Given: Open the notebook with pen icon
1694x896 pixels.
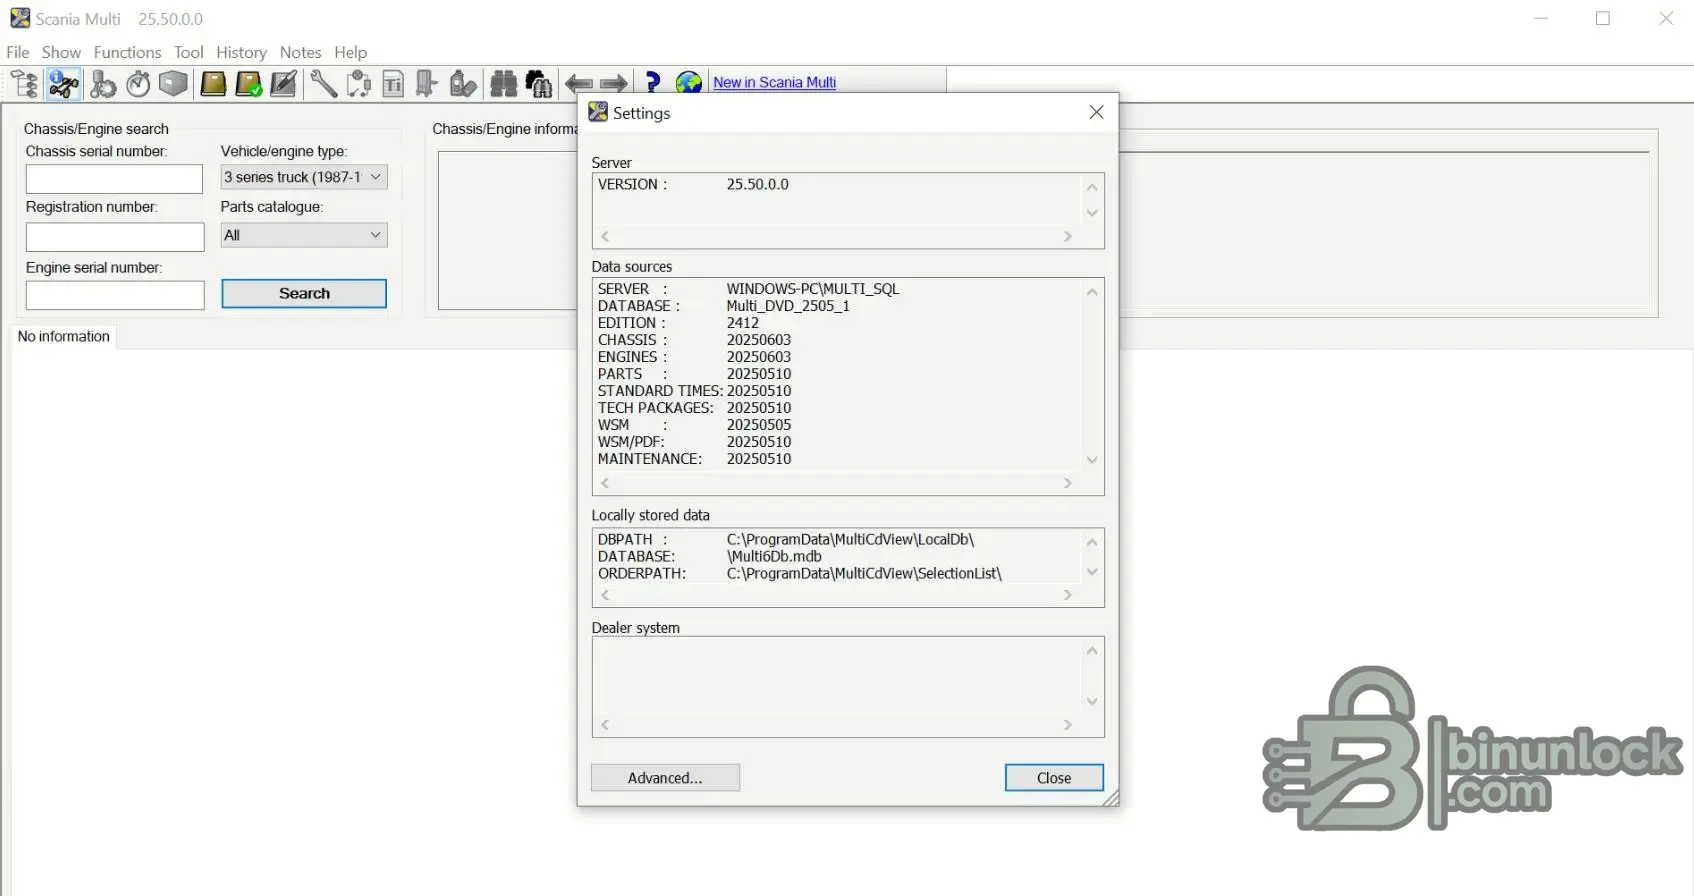Looking at the screenshot, I should pyautogui.click(x=284, y=84).
